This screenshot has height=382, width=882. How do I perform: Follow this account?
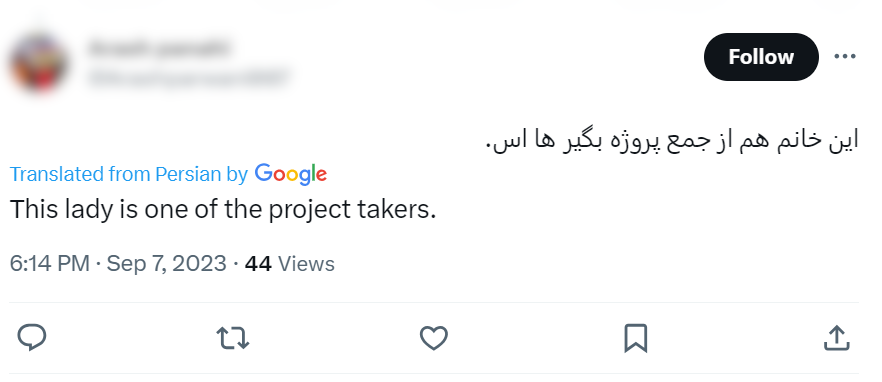click(x=761, y=57)
